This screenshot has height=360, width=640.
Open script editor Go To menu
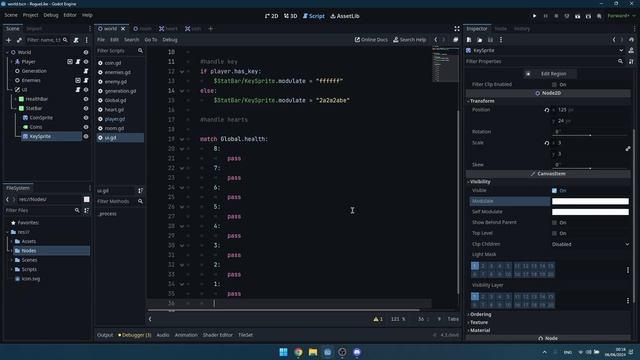tap(151, 40)
